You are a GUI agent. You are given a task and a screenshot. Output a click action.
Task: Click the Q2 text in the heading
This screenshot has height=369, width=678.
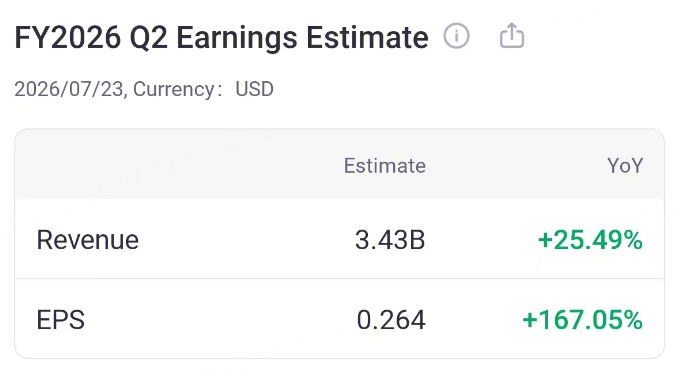pos(148,38)
